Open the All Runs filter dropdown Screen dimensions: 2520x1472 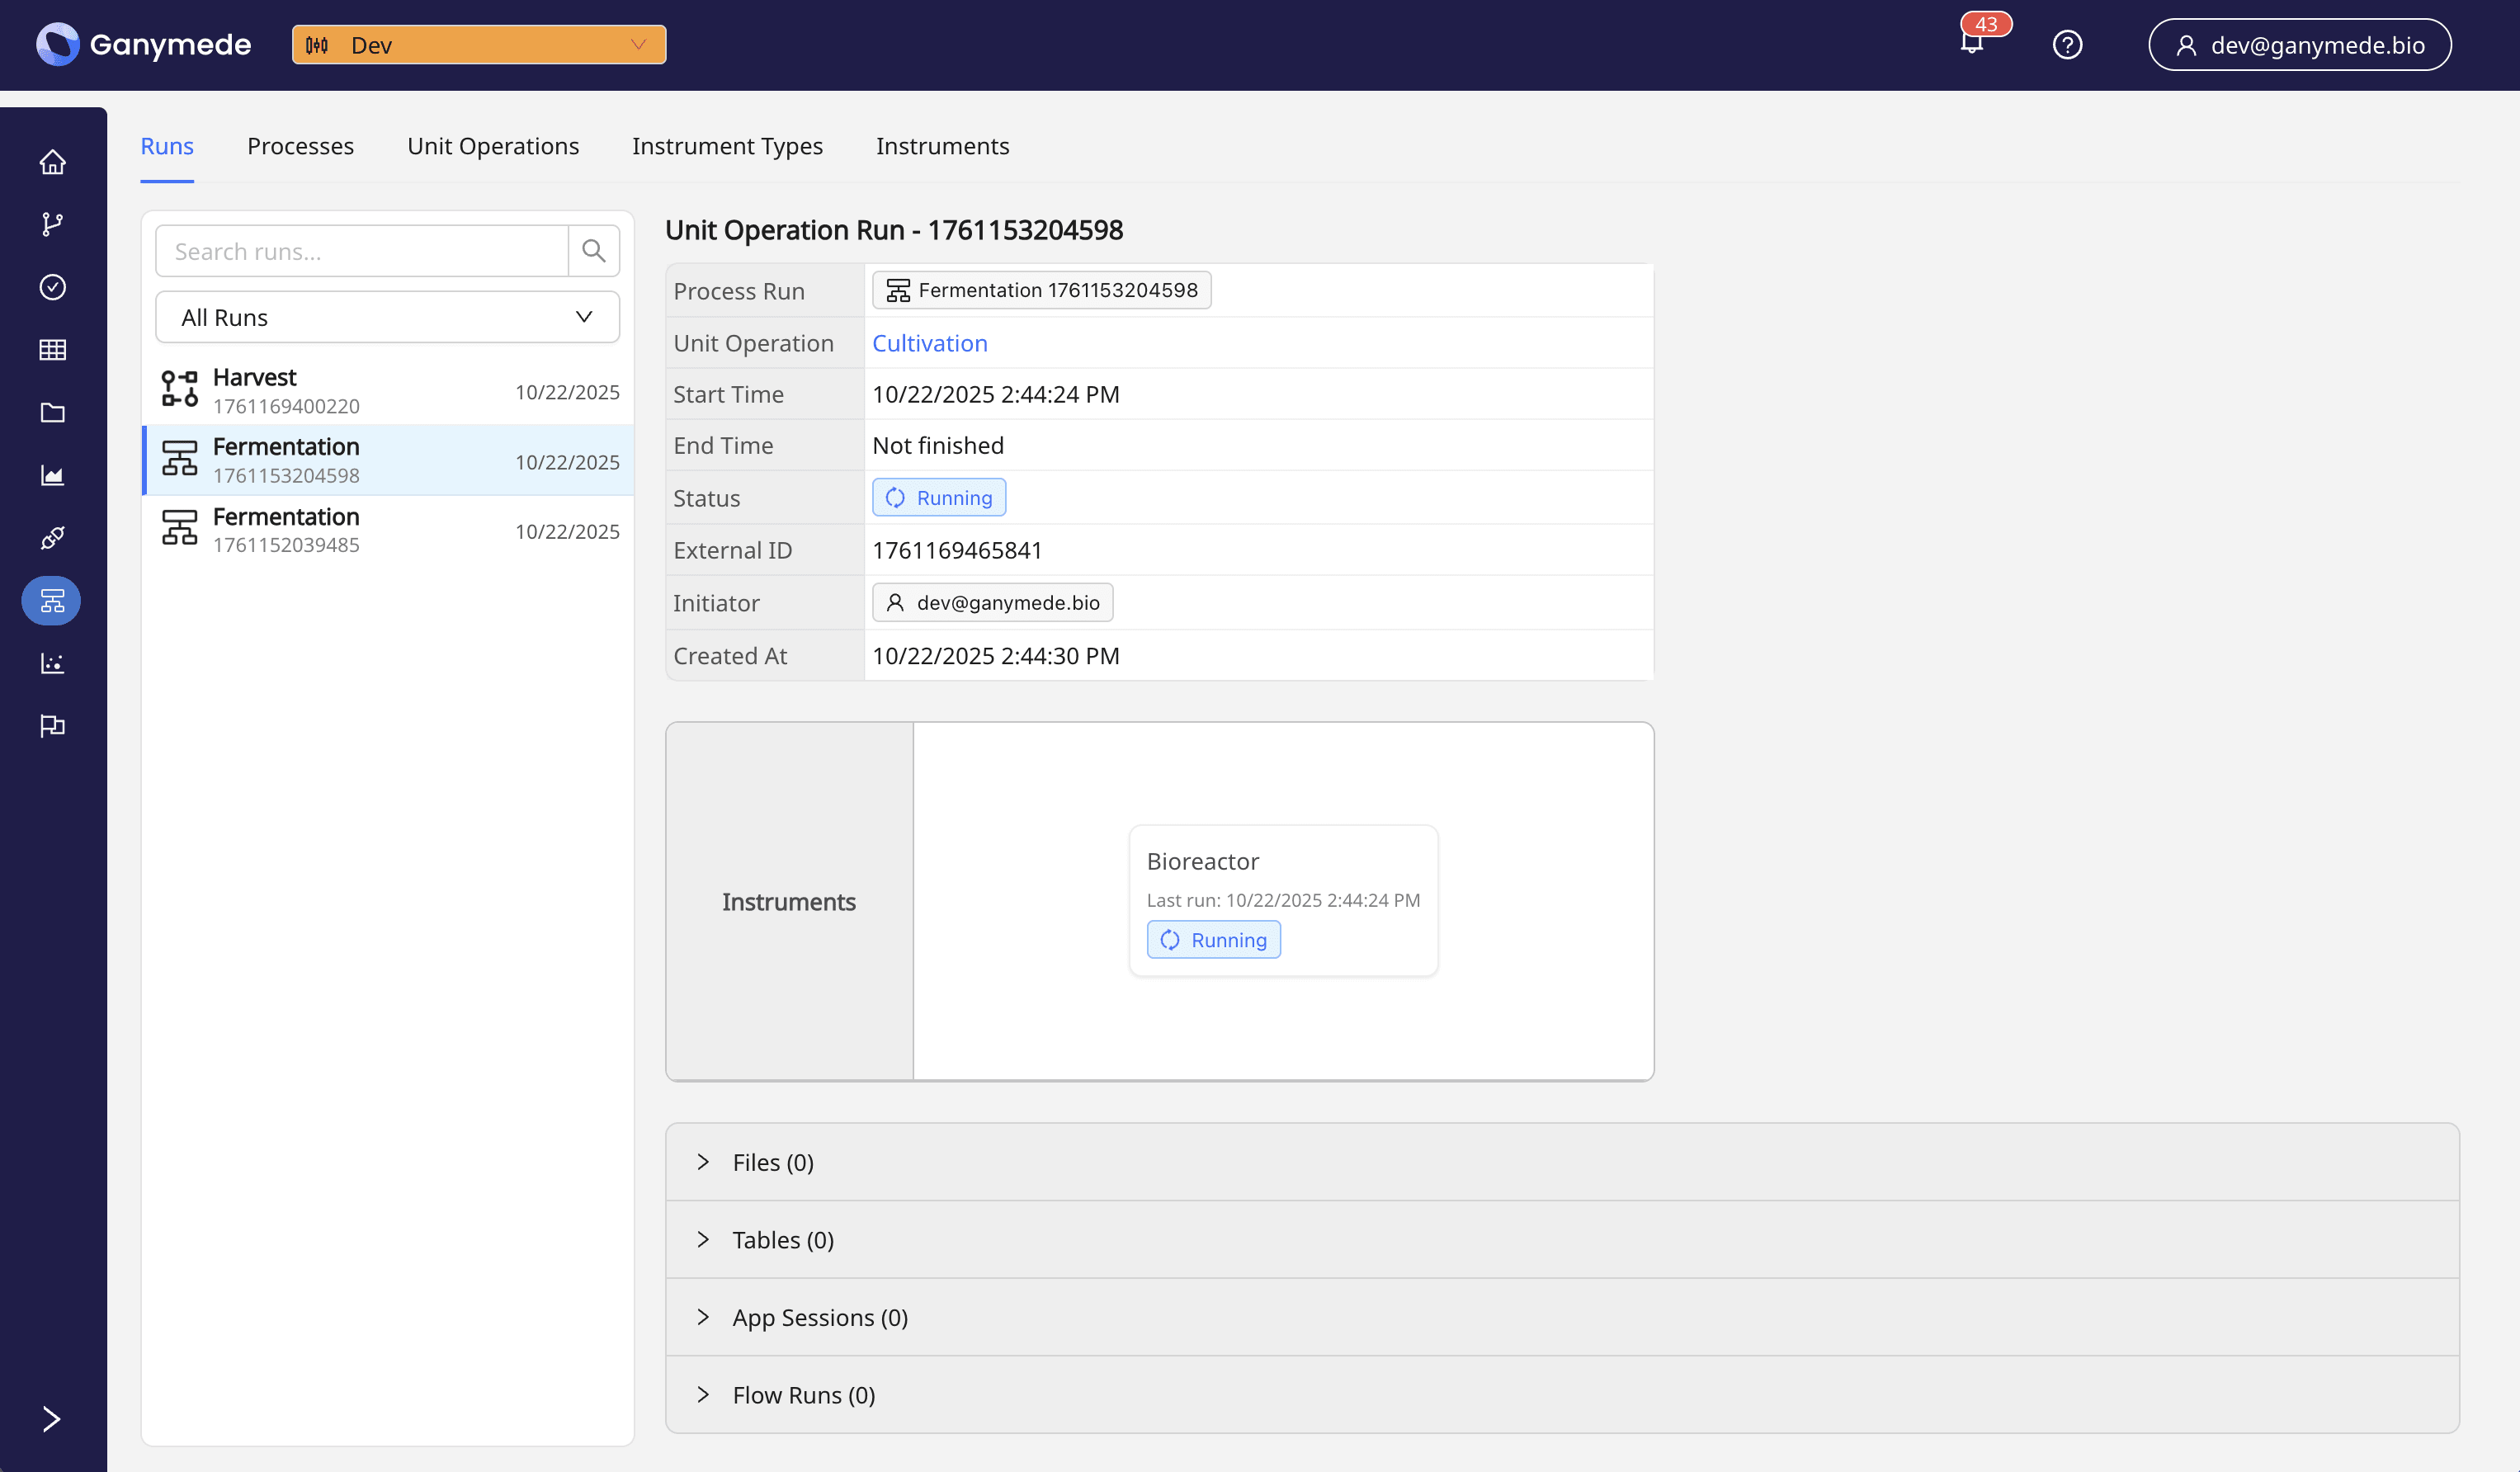[x=387, y=317]
